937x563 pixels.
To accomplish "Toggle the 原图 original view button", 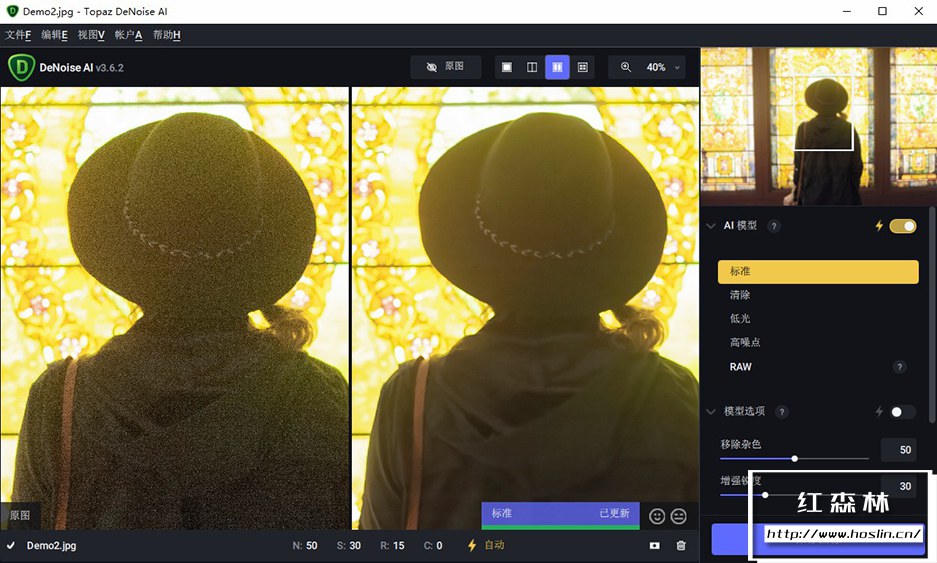I will click(x=445, y=67).
